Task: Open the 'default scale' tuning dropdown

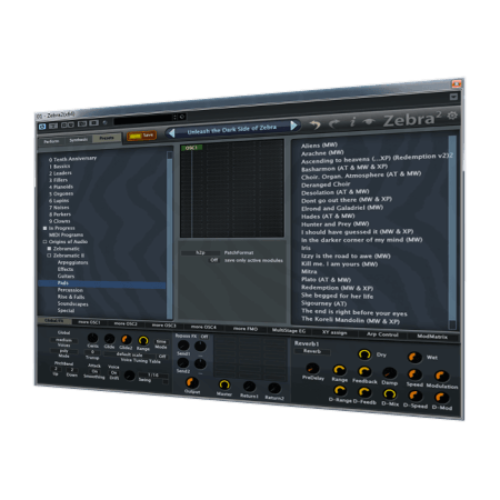Action: coord(129,355)
